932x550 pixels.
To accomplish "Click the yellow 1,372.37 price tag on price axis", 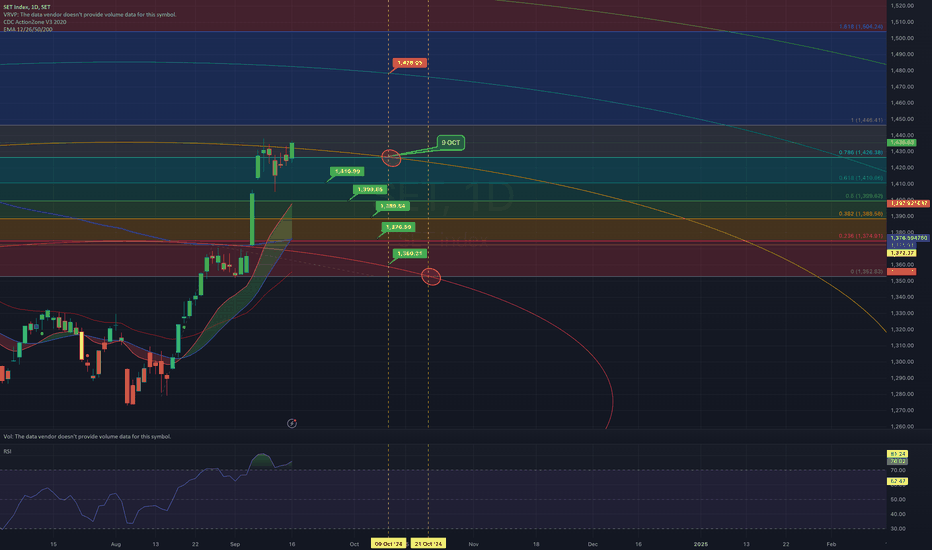I will (902, 253).
